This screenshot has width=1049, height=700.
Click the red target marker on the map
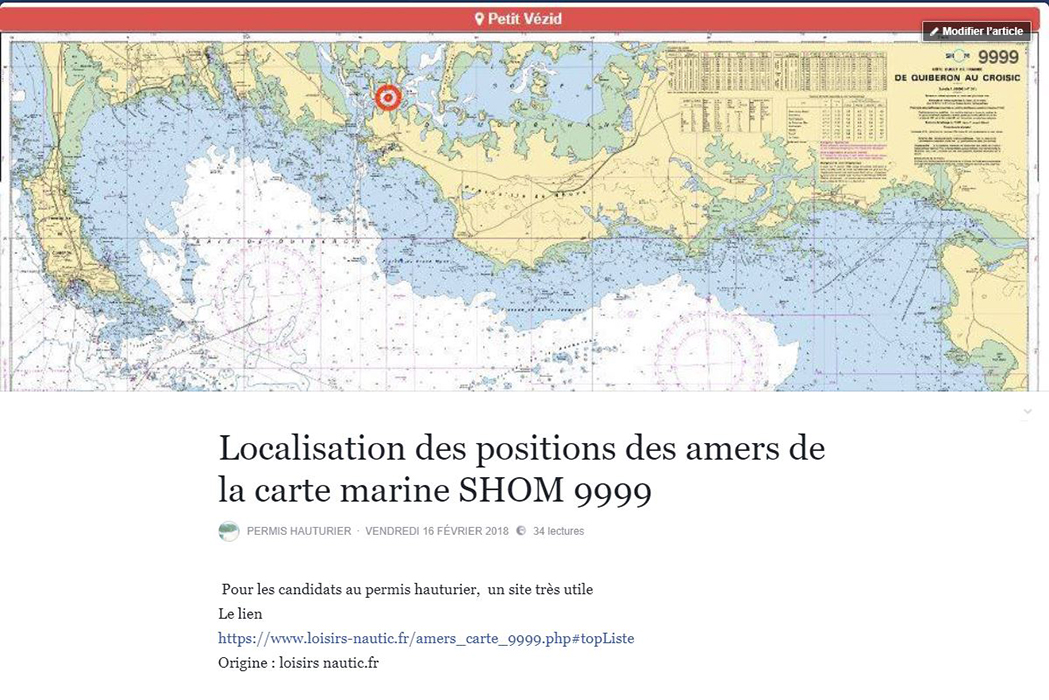pos(387,98)
